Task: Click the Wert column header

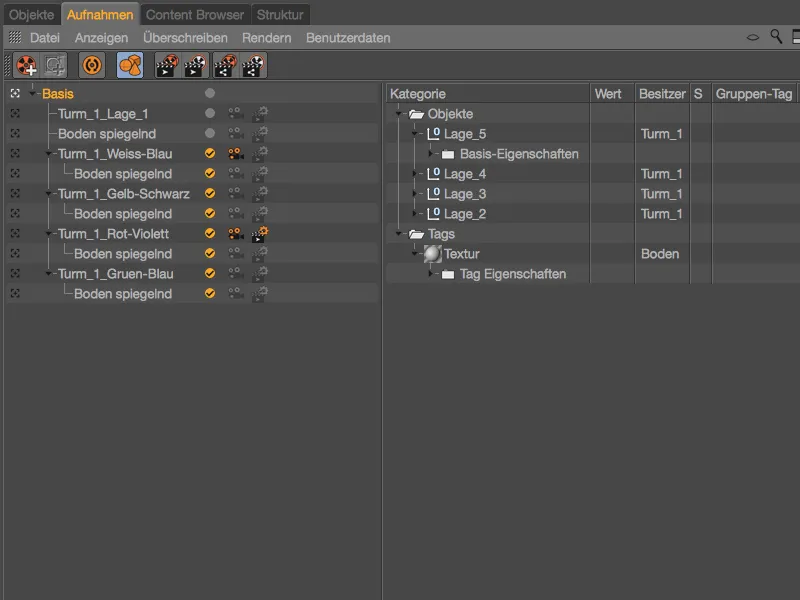Action: point(612,93)
